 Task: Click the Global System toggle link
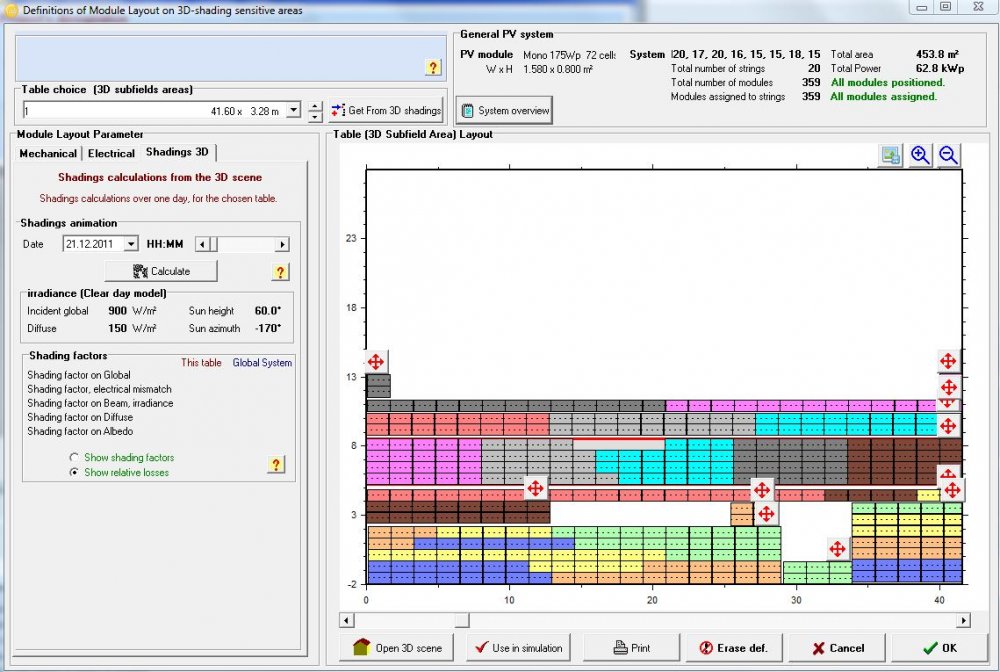pos(263,363)
